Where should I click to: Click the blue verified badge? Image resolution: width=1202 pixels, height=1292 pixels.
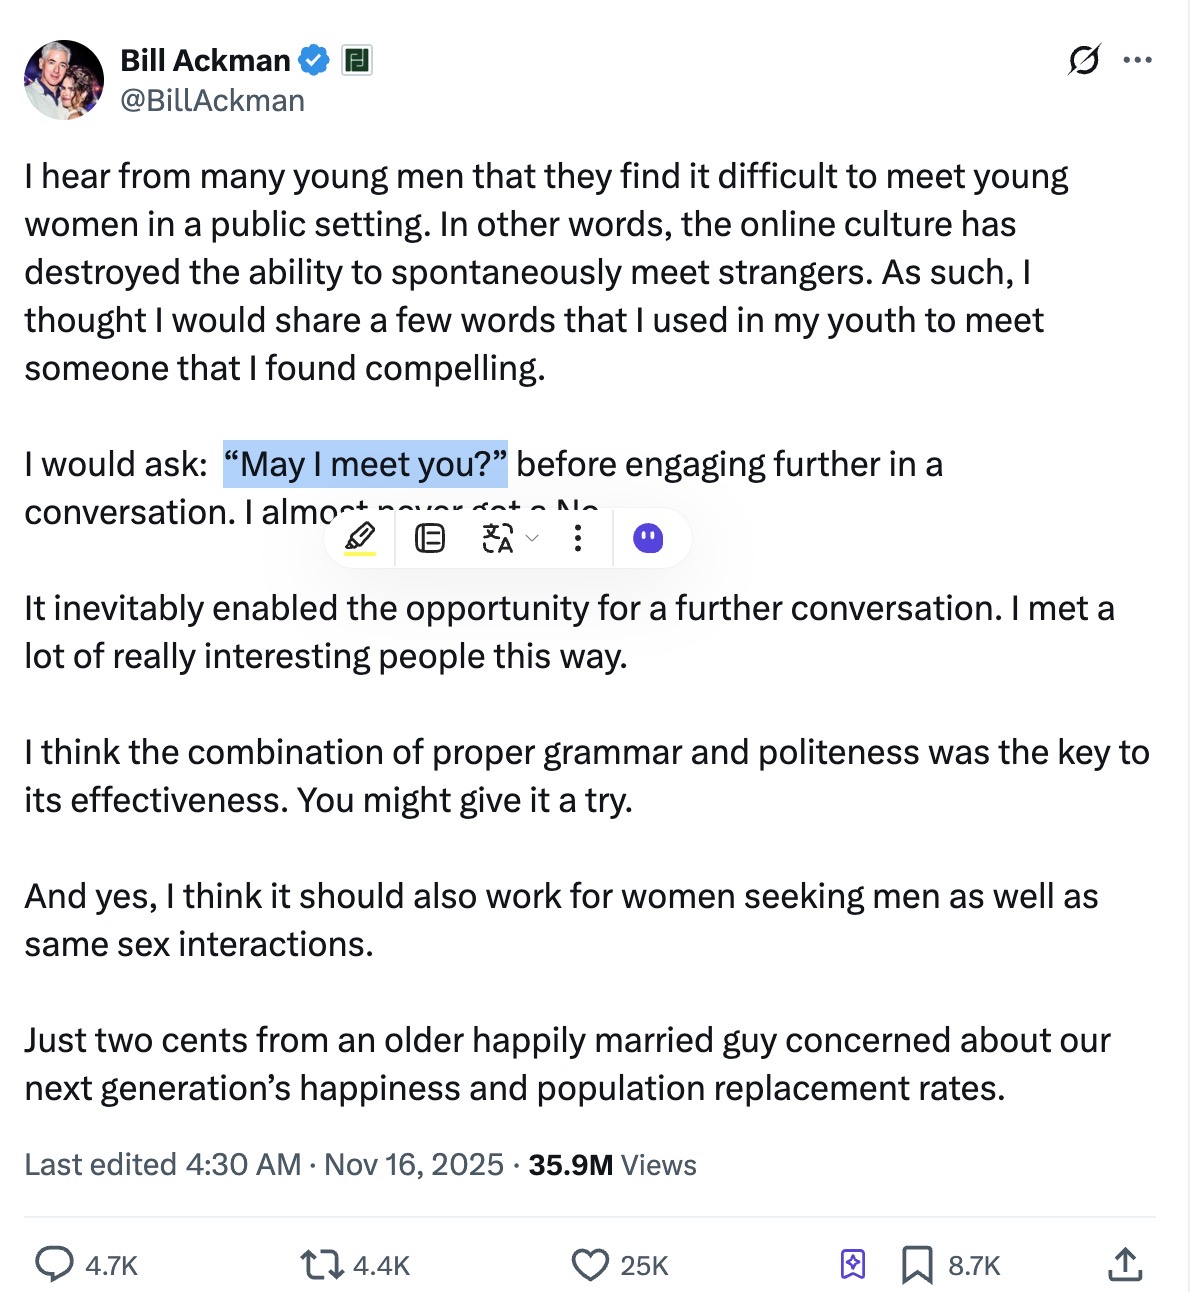coord(314,61)
